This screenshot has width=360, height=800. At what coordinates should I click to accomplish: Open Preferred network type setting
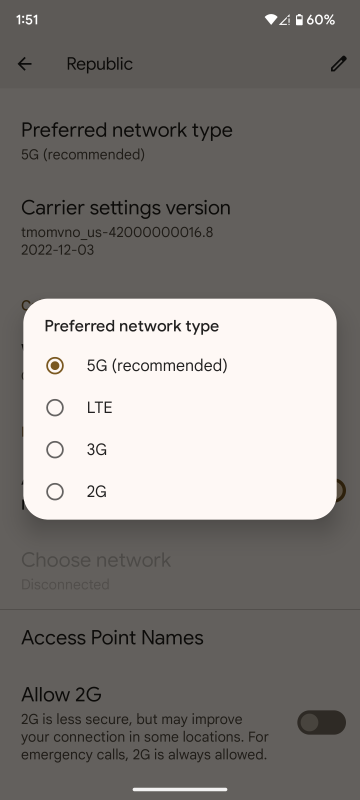(x=180, y=141)
